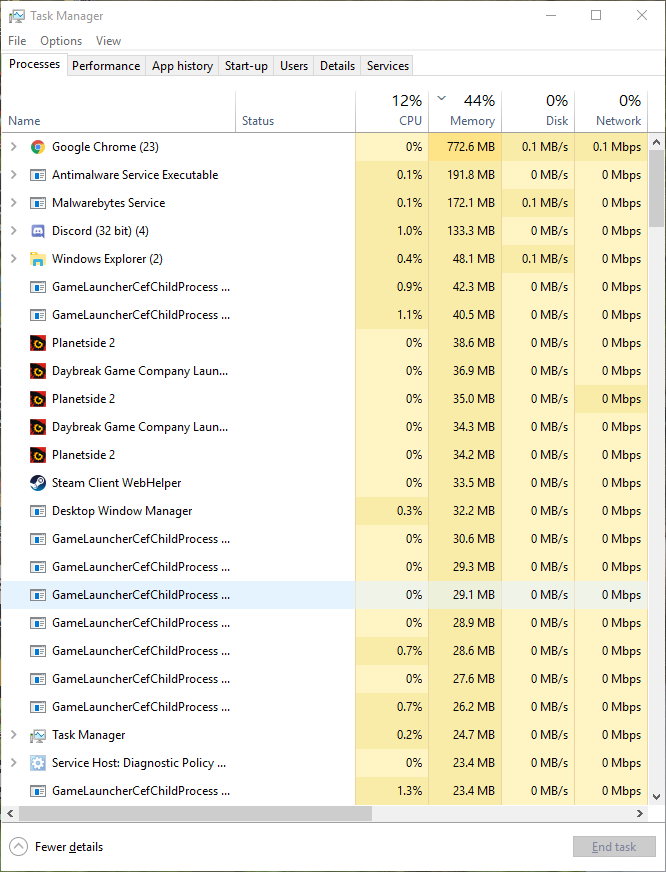
Task: Select the Processes tab
Action: click(x=34, y=64)
